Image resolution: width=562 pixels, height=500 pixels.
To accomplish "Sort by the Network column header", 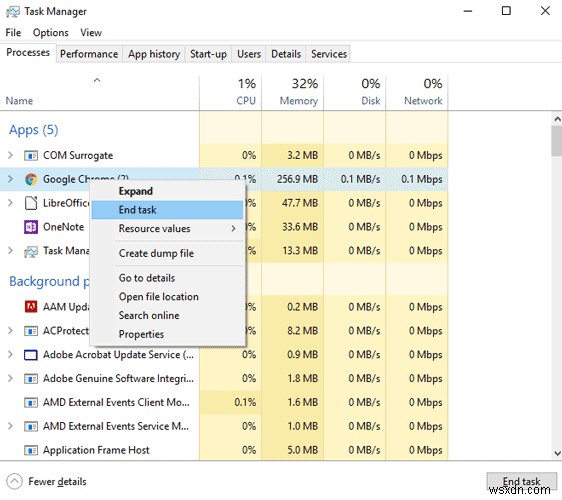I will coord(417,92).
